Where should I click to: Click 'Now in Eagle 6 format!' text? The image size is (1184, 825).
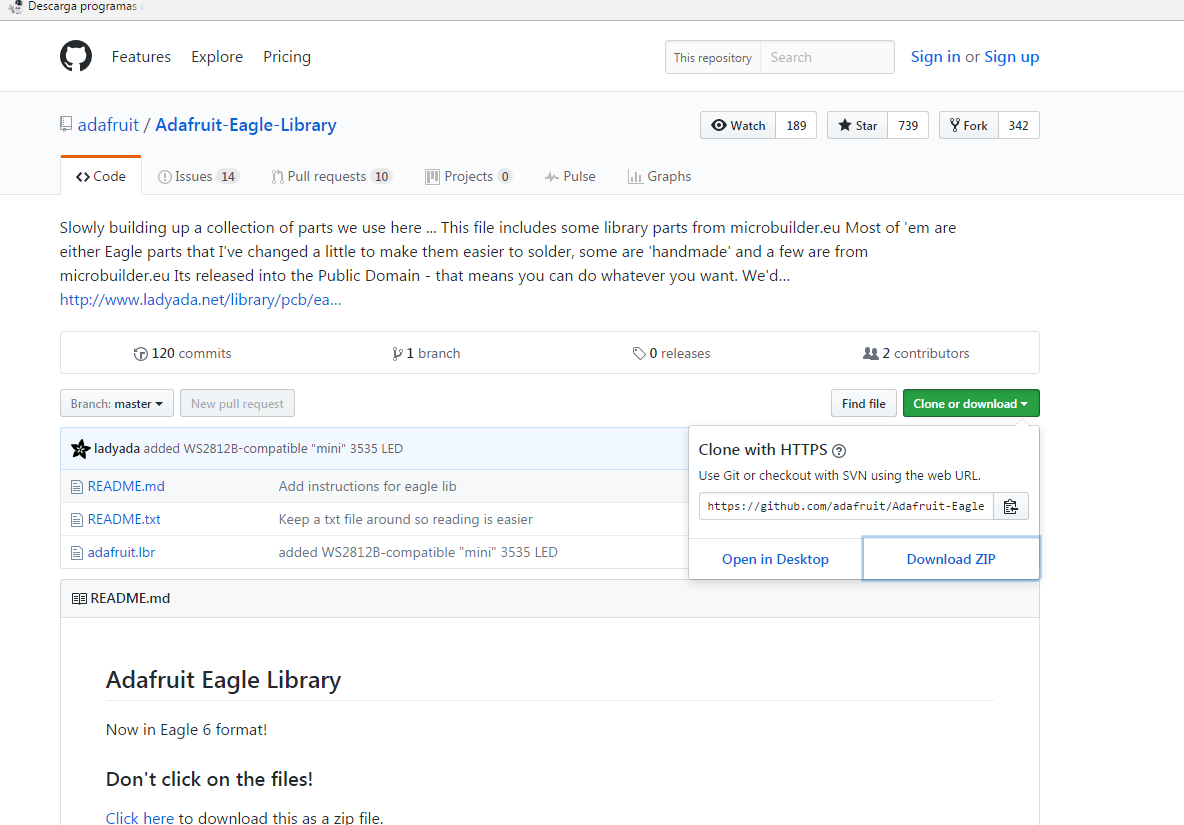click(x=187, y=730)
